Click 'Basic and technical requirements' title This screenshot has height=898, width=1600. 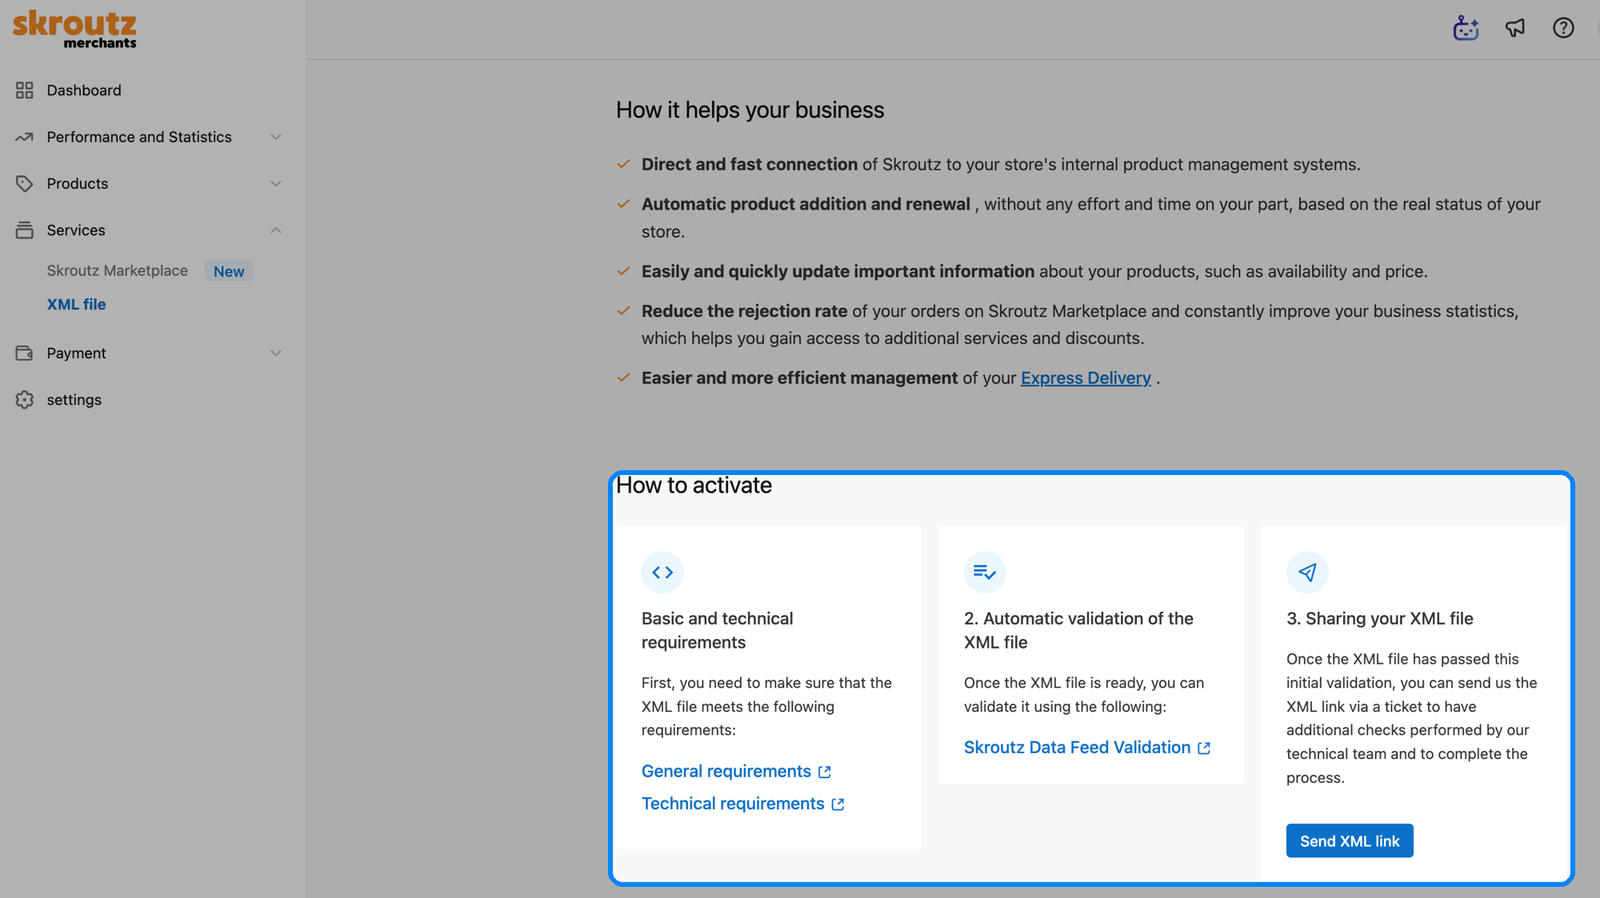tap(717, 630)
